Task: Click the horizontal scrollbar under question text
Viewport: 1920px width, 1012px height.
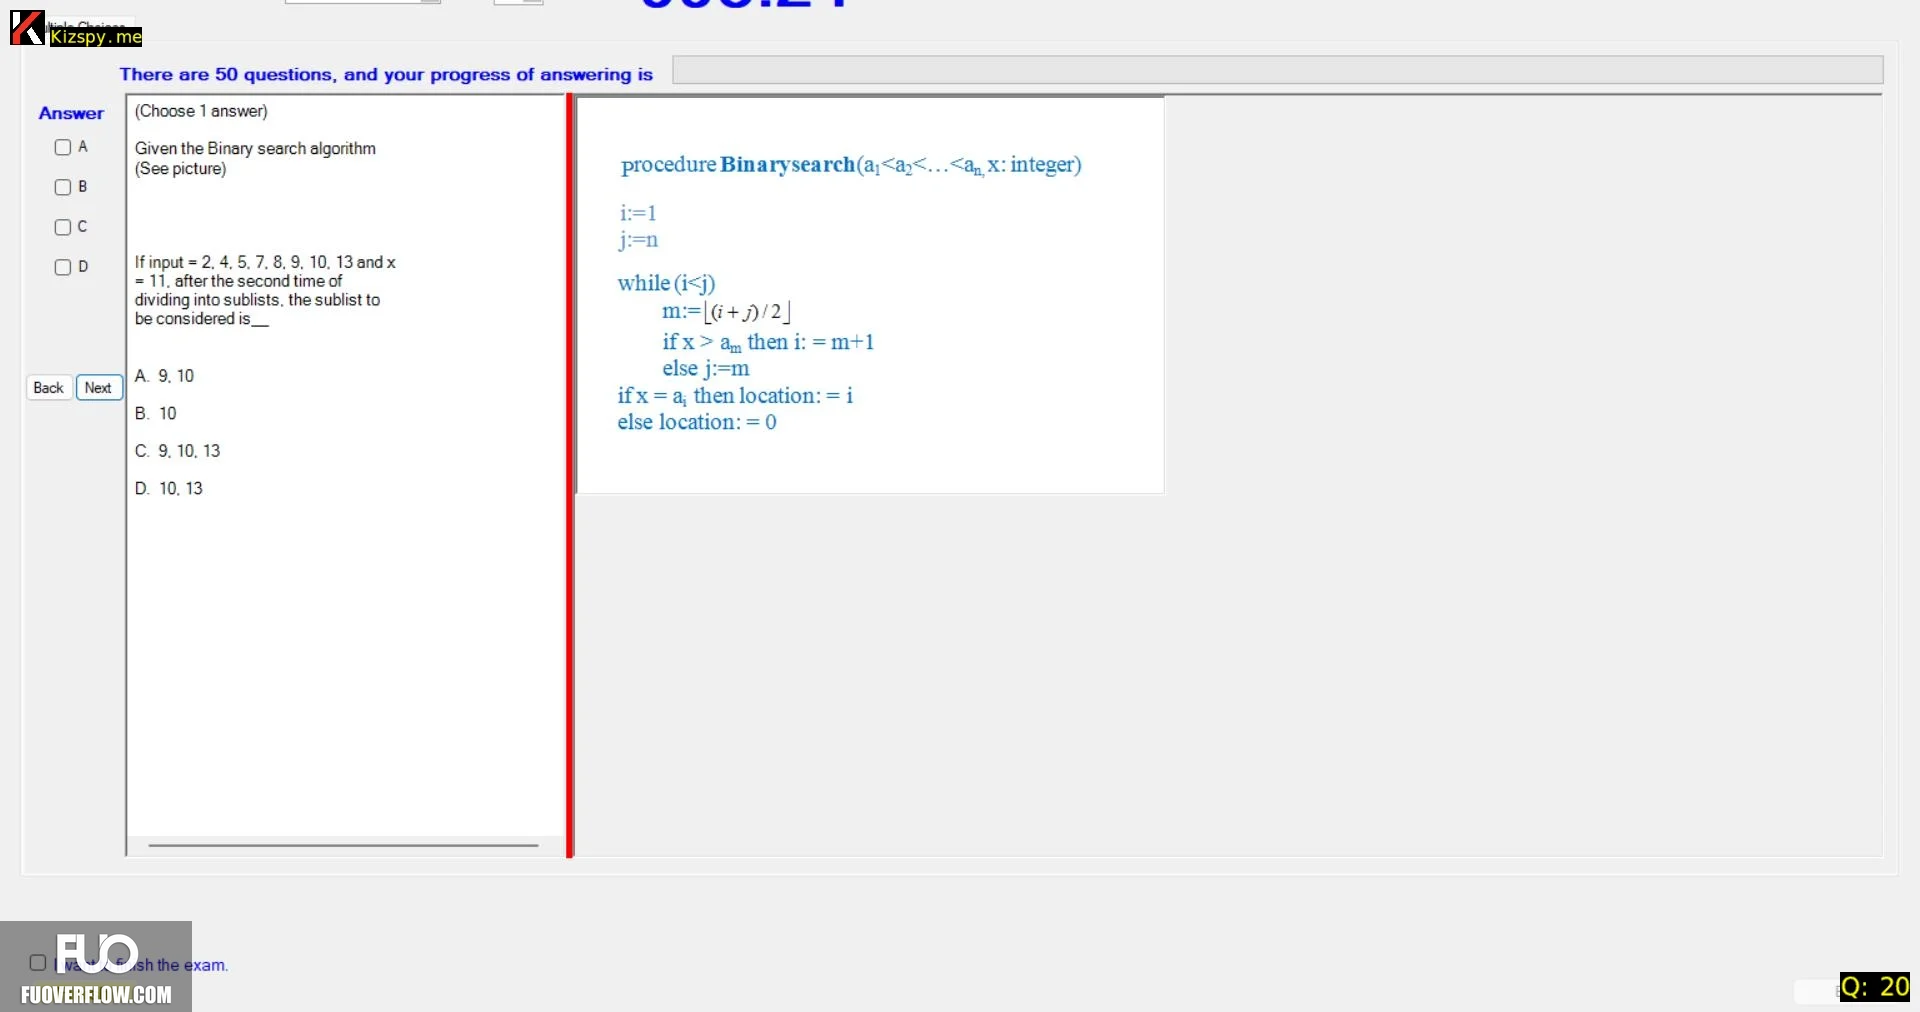Action: tap(343, 845)
